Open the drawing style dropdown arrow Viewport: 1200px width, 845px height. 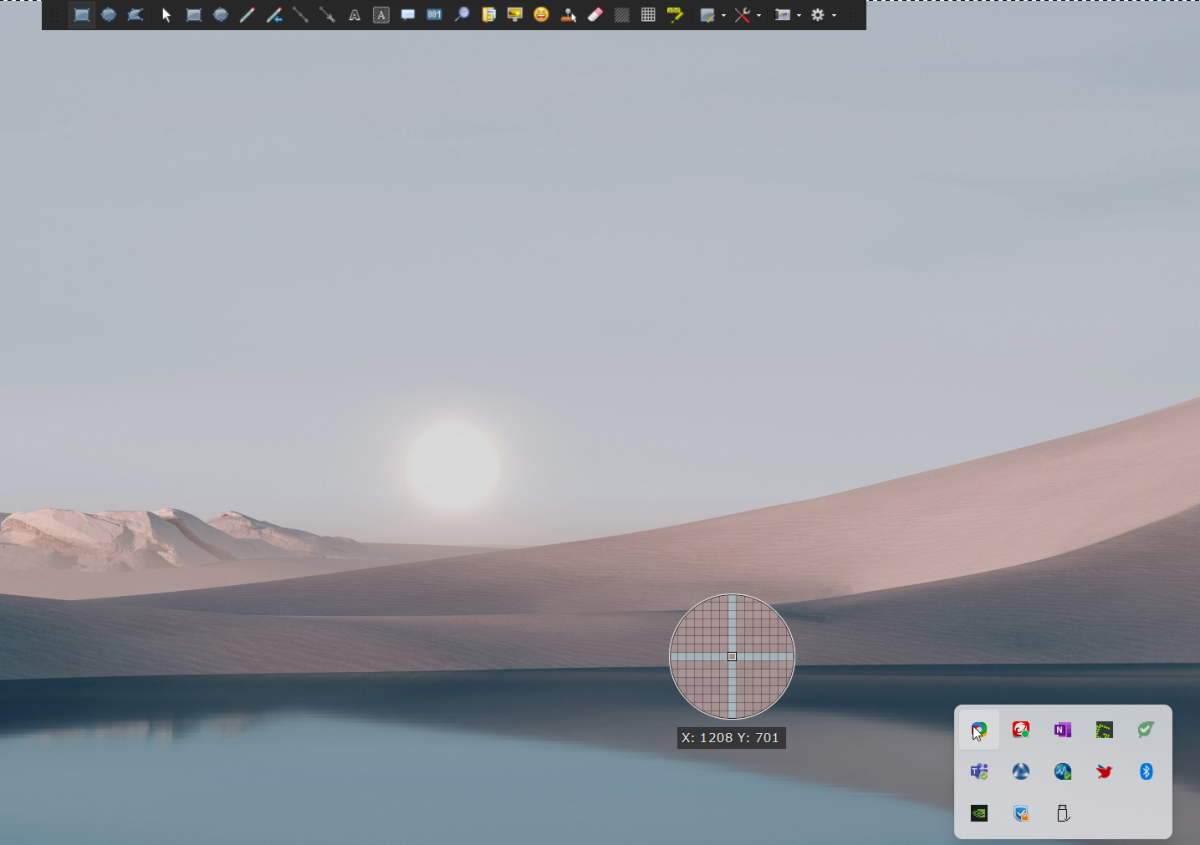[723, 15]
